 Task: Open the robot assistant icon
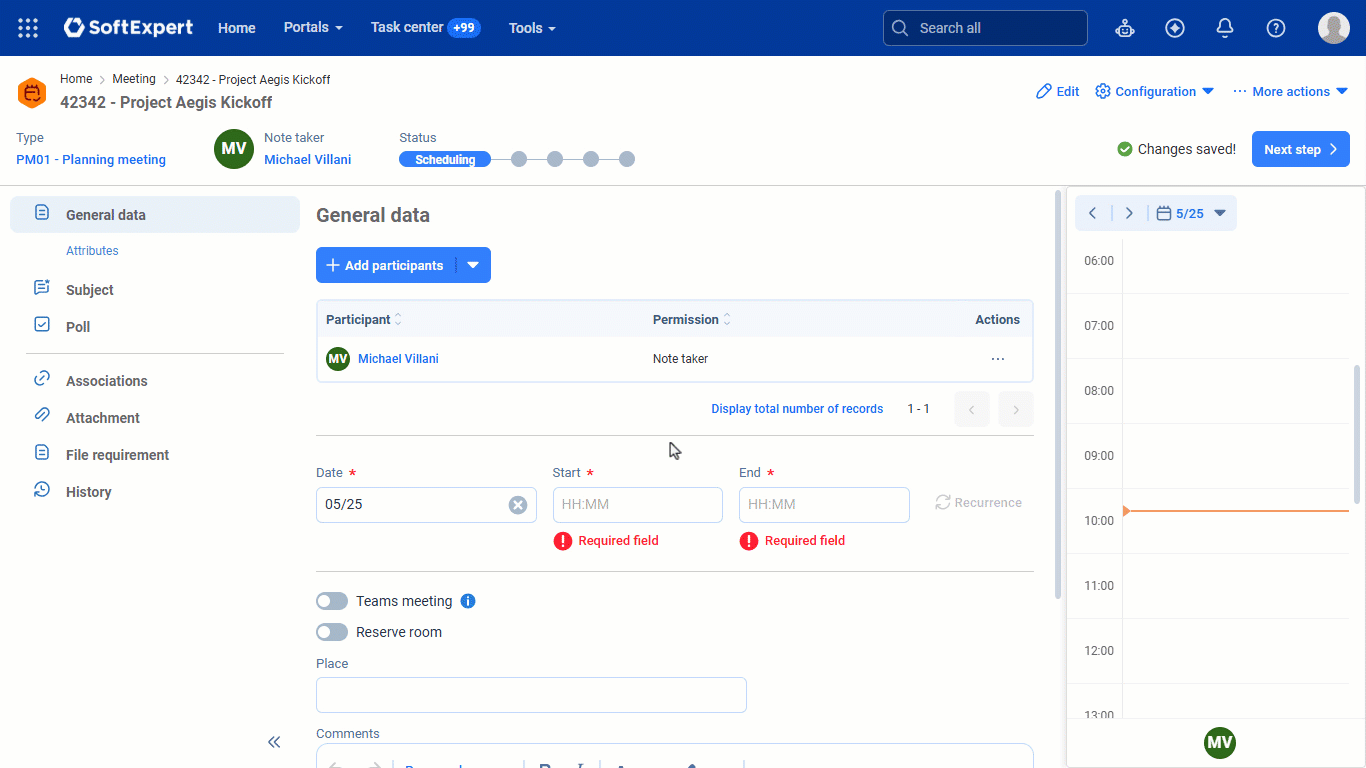coord(1125,28)
